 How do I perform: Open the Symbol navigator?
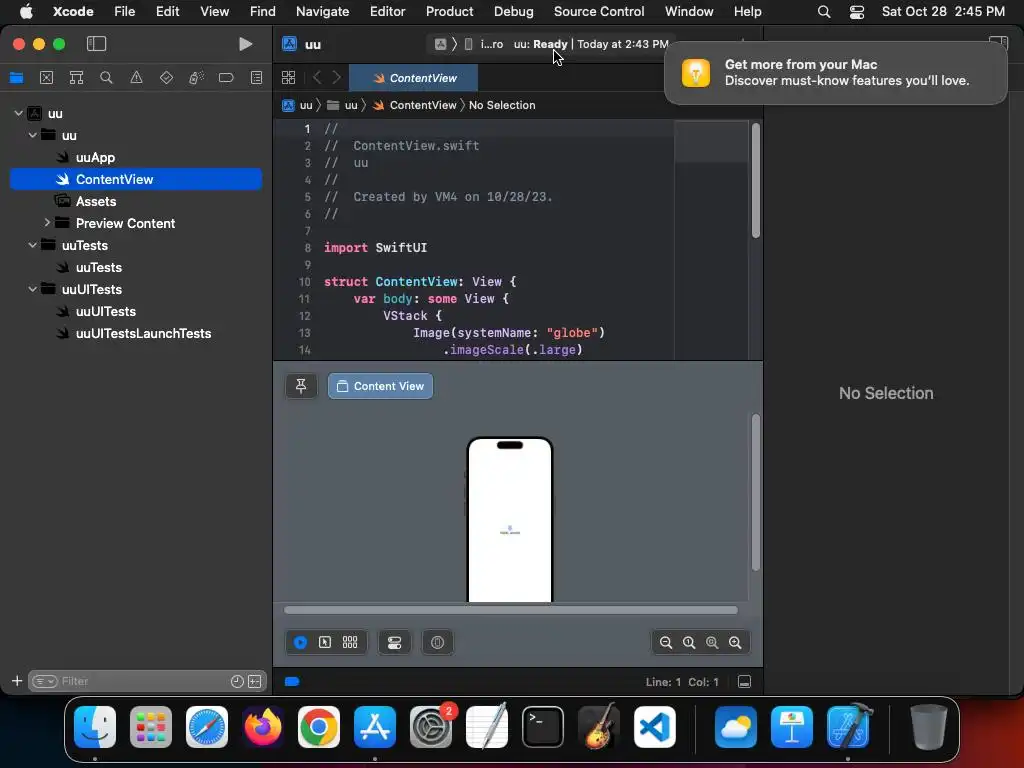tap(76, 78)
